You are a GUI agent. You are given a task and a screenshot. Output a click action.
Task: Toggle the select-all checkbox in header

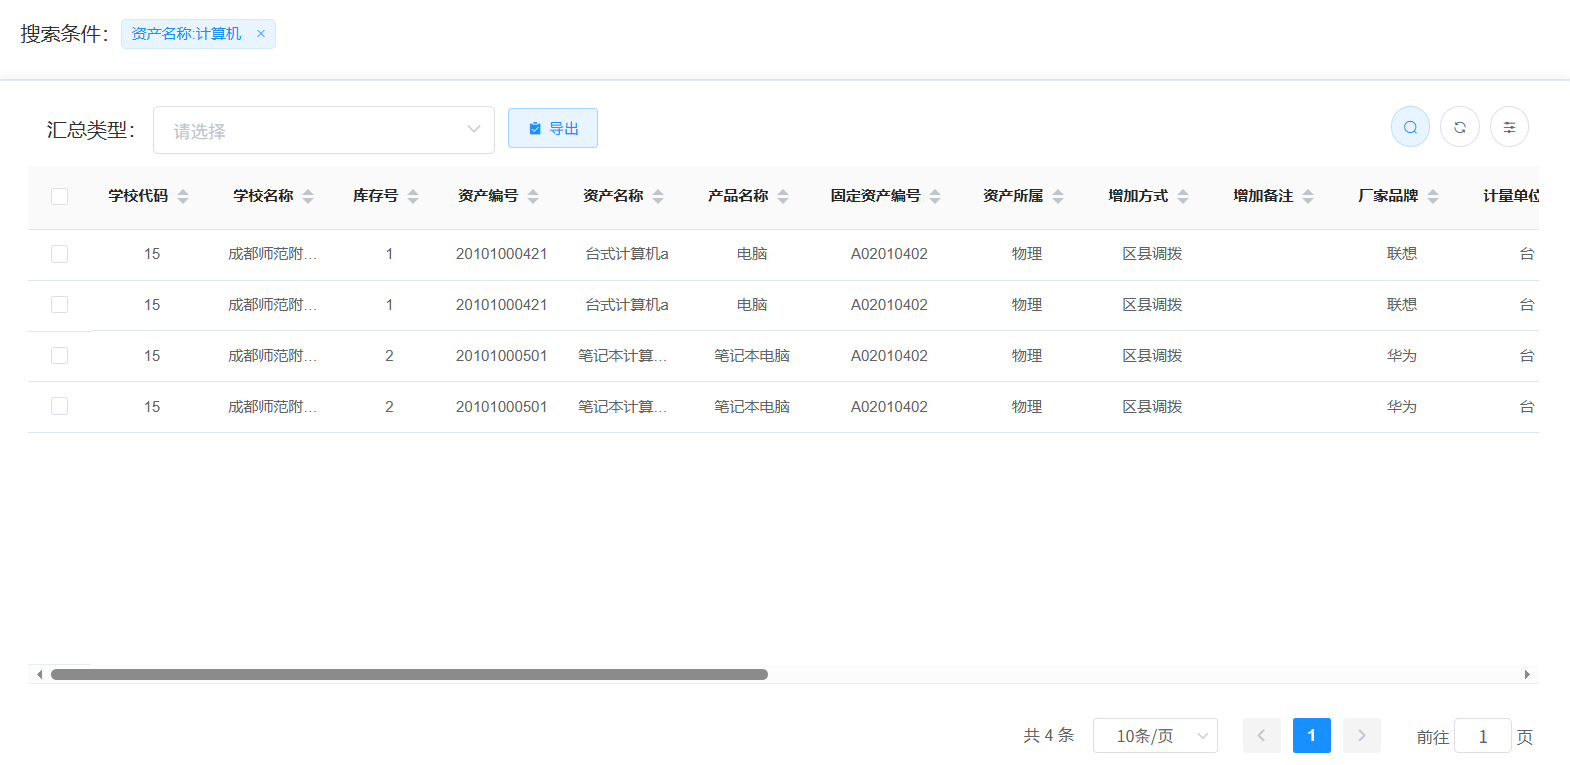tap(60, 196)
